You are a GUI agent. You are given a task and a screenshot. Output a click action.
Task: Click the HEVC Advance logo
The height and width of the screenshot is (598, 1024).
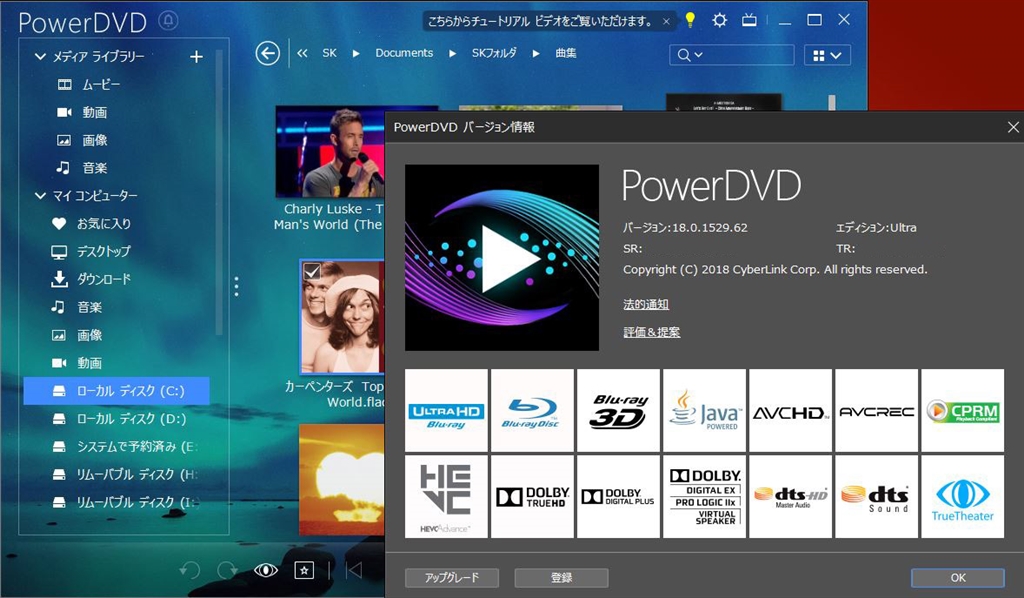tap(446, 497)
